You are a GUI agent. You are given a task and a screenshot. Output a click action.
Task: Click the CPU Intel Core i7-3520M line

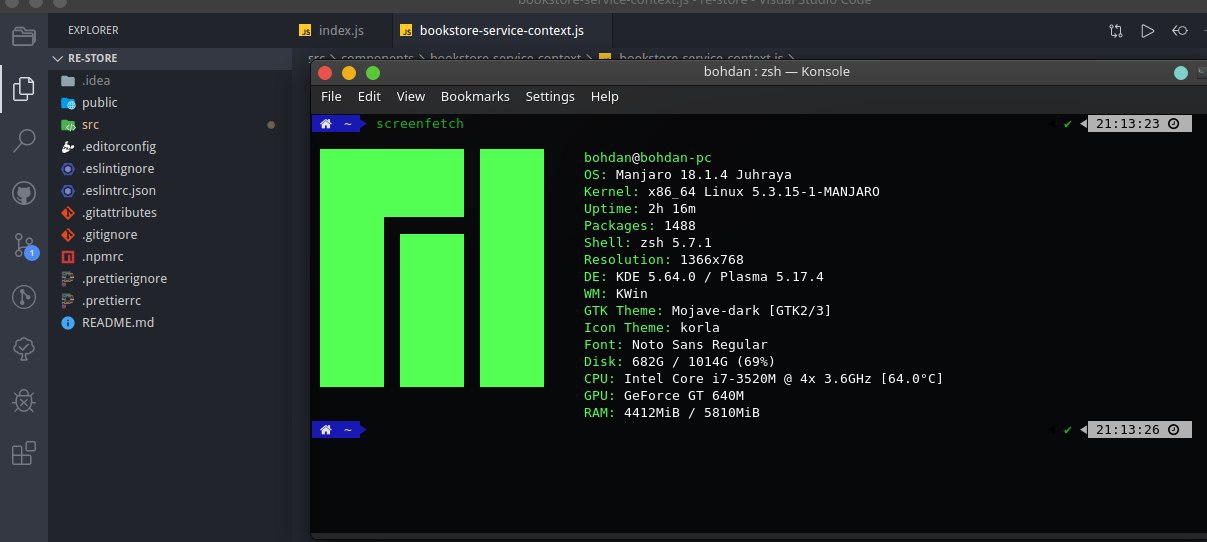764,379
